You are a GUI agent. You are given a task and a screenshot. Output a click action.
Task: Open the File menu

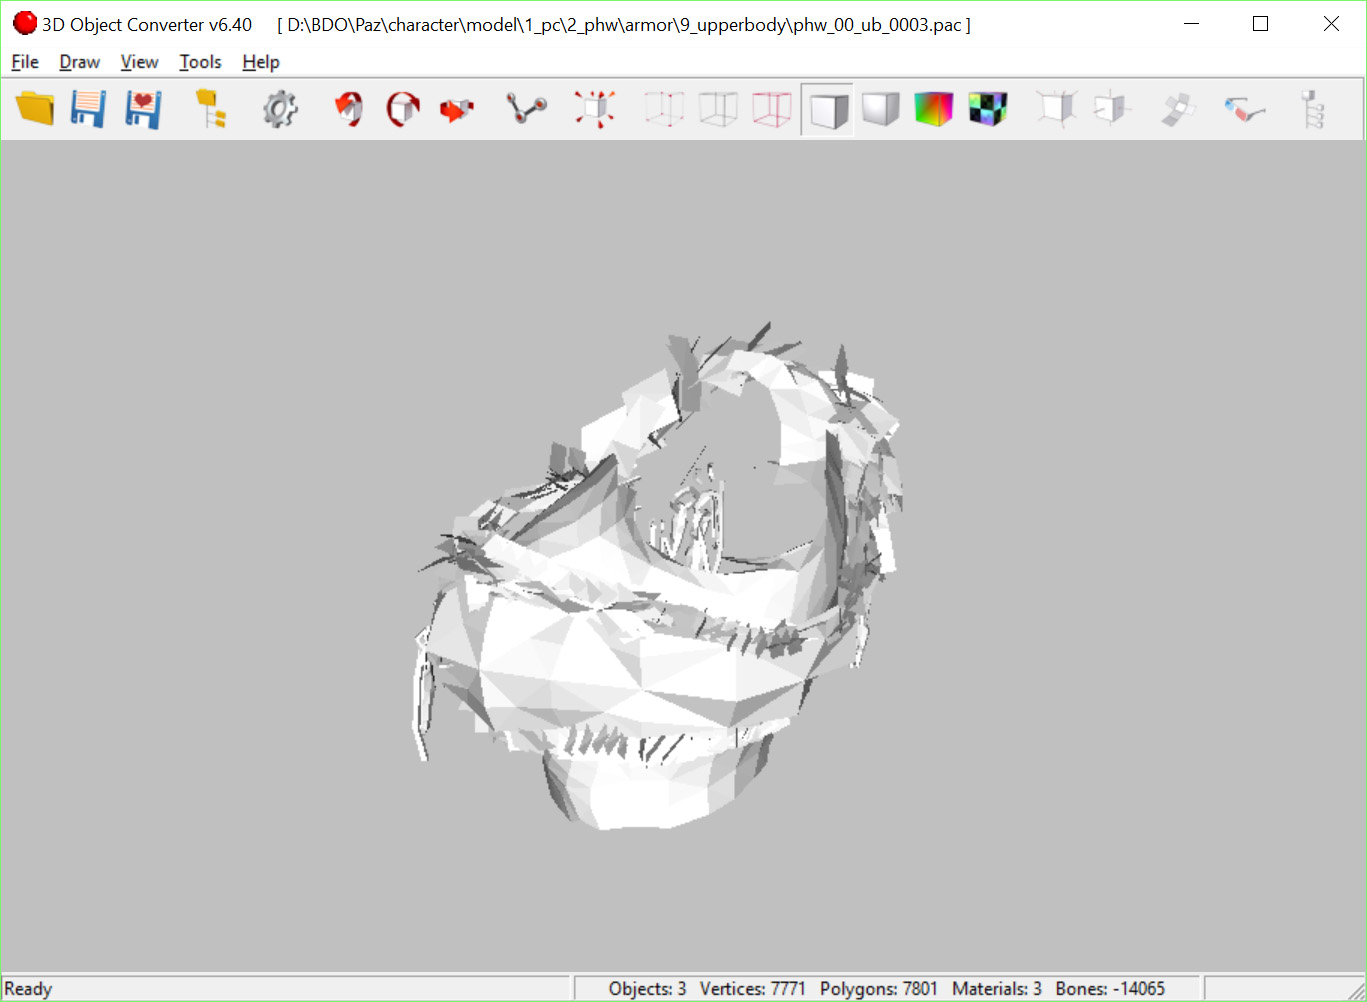tap(25, 62)
